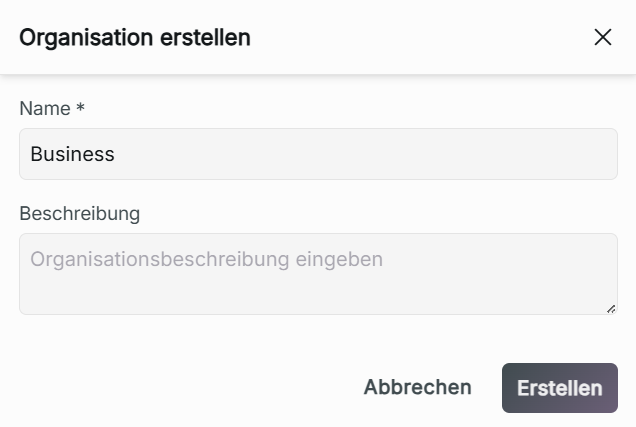Focus the Name input field
636x427 pixels.
(318, 154)
